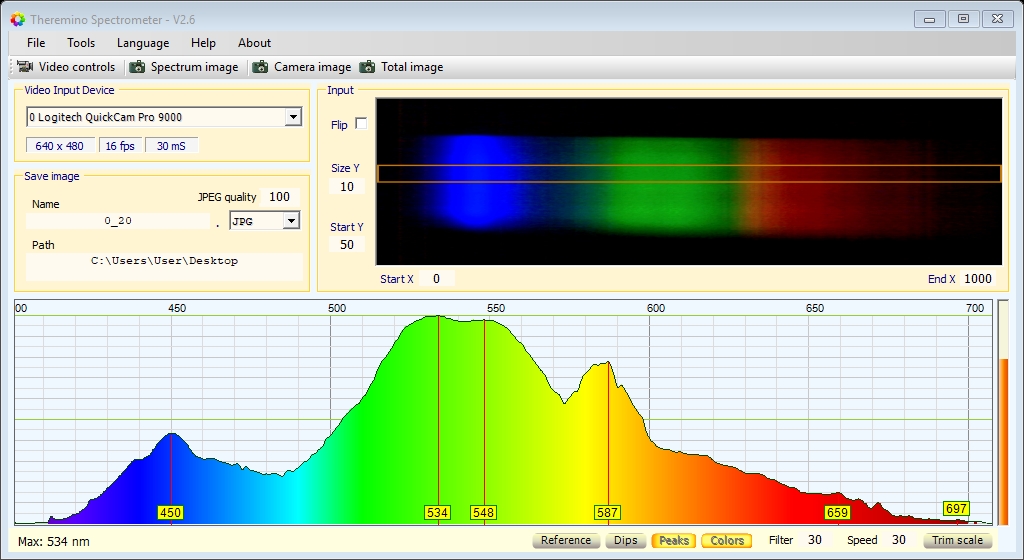This screenshot has height=560, width=1024.
Task: Expand the Video Input Device dropdown
Action: [292, 117]
